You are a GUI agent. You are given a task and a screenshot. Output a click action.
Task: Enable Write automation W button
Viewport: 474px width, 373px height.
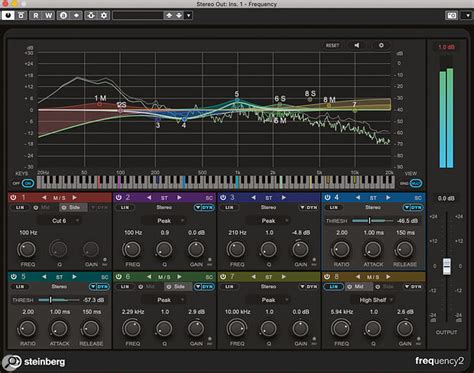click(x=48, y=15)
